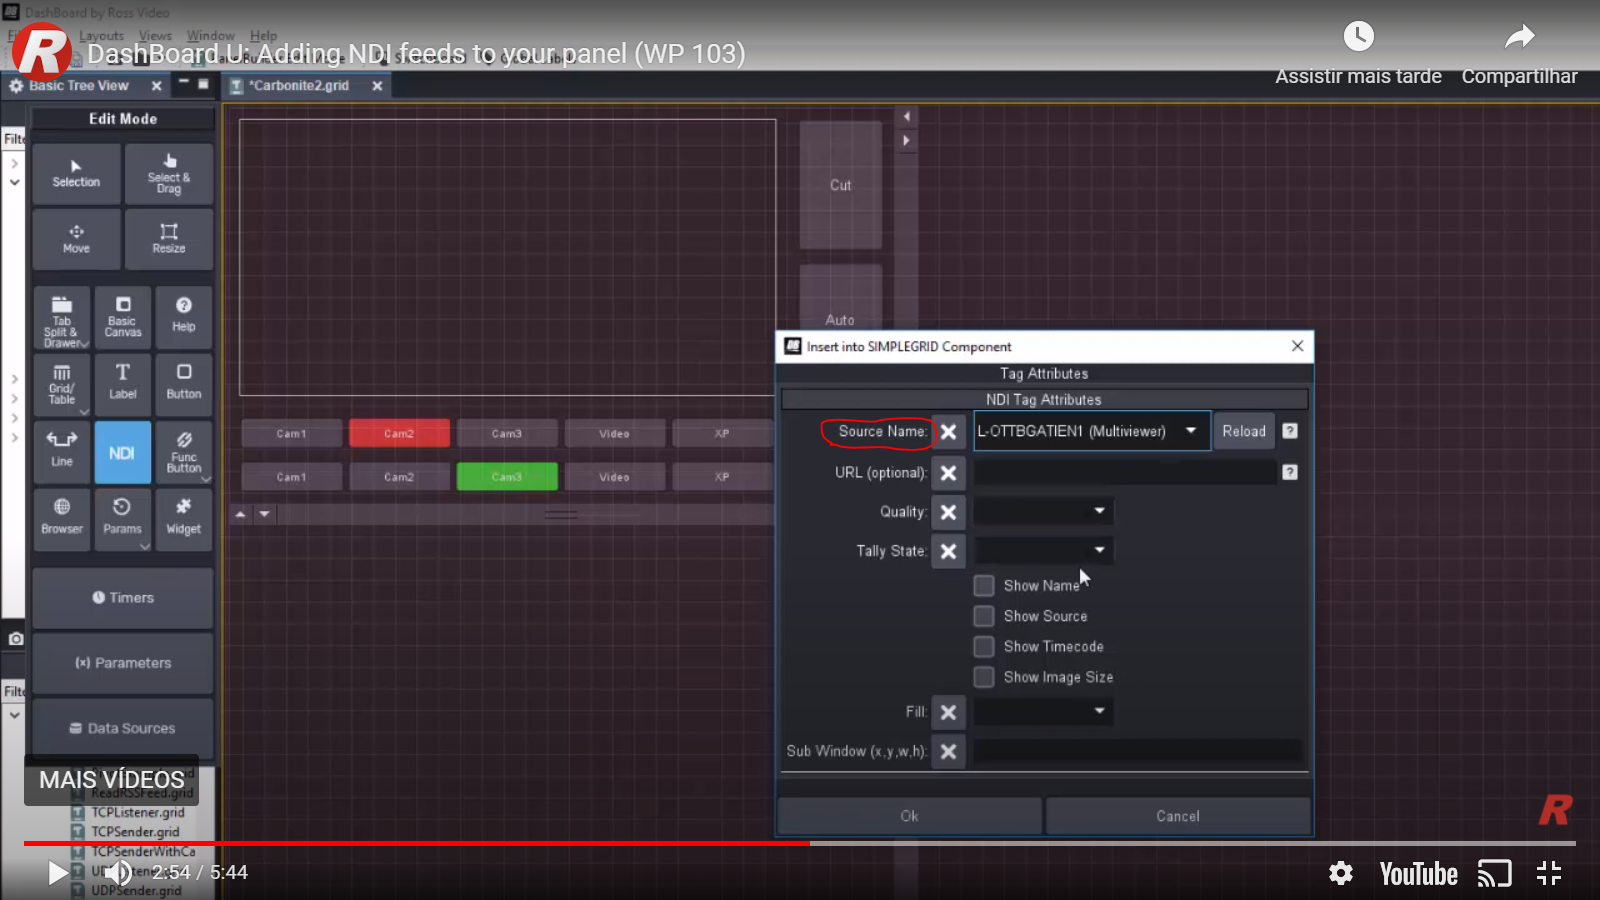Select the Selection tool in Edit Mode
The image size is (1600, 900).
pyautogui.click(x=76, y=174)
